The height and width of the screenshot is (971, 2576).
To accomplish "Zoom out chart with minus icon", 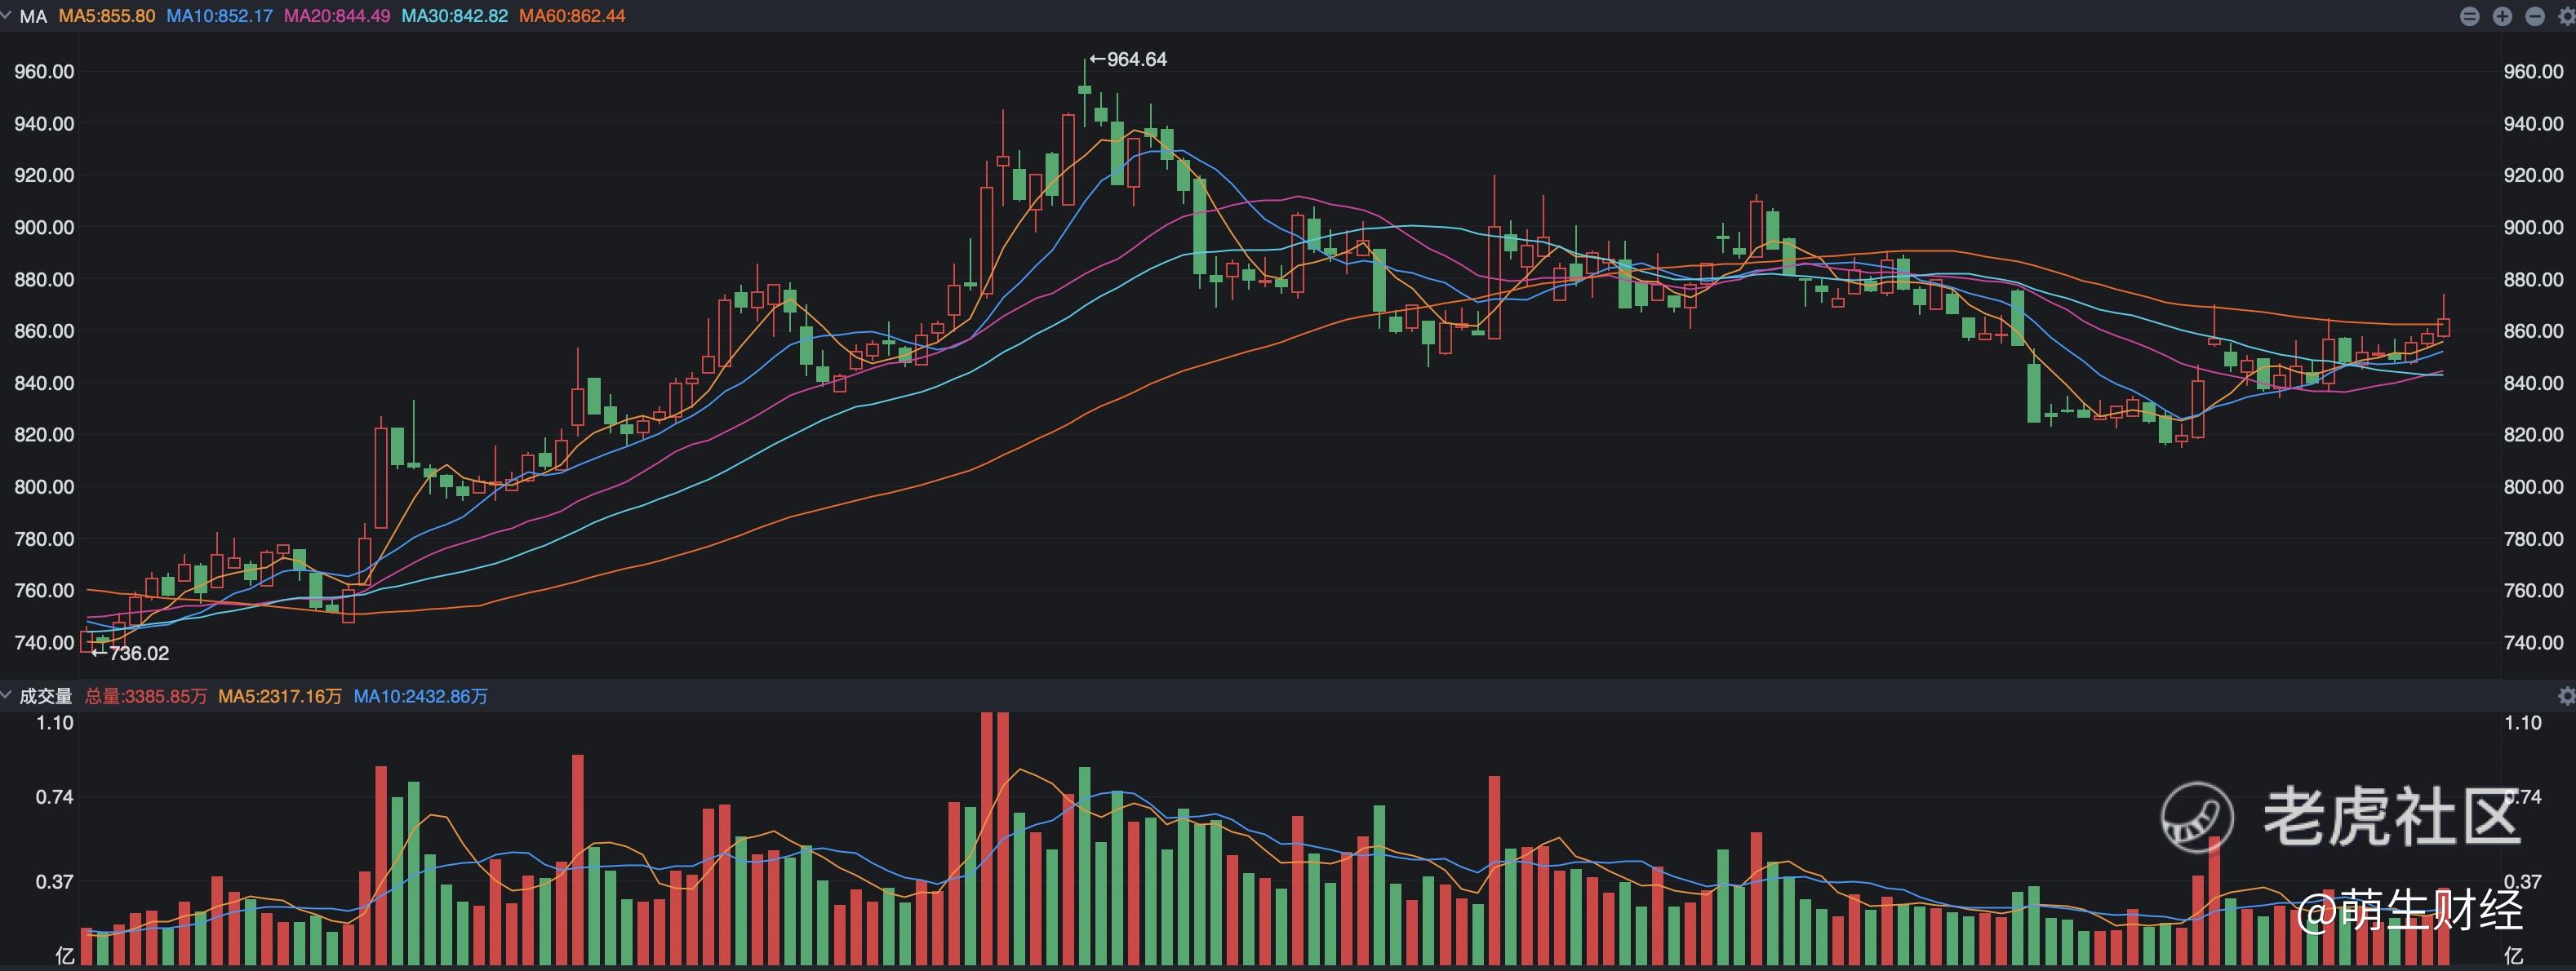I will (2534, 16).
